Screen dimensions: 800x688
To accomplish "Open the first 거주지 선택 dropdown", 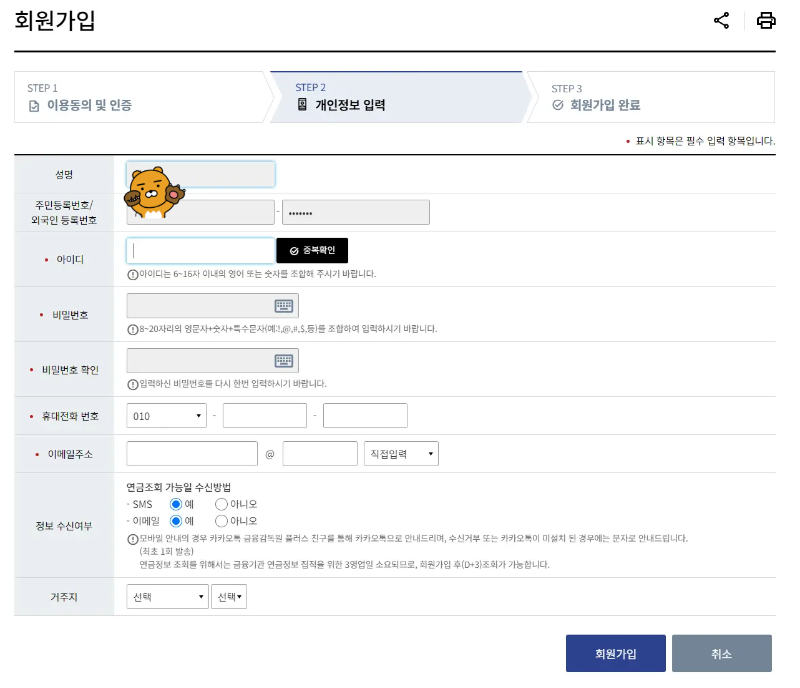I will 166,595.
